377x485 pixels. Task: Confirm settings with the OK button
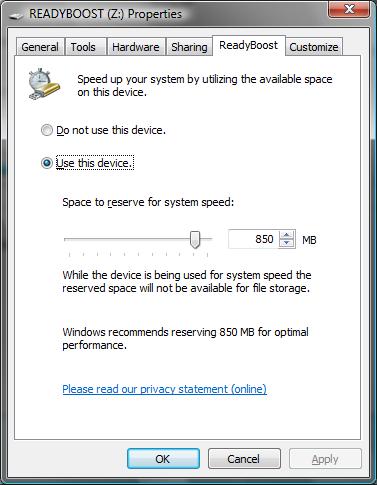click(x=163, y=459)
